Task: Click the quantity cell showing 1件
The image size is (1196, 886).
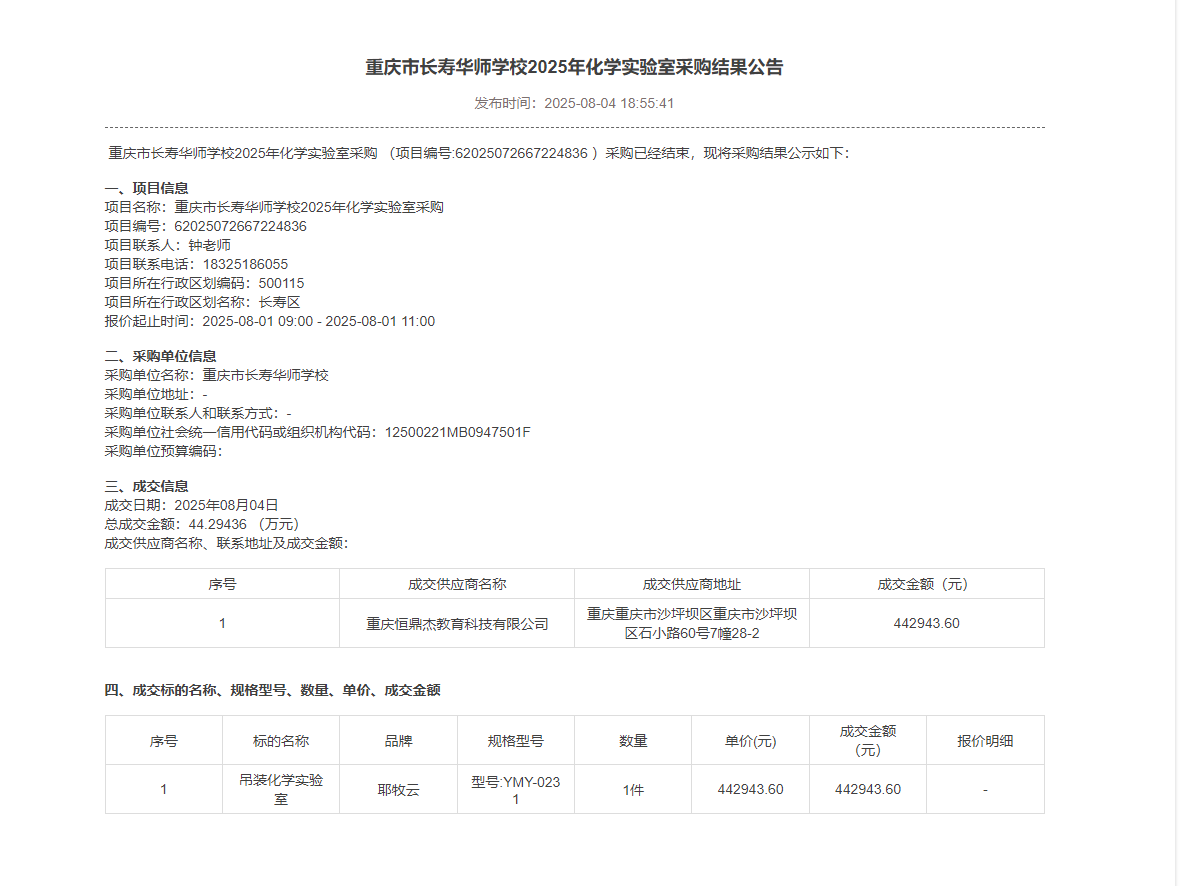Action: click(x=633, y=788)
